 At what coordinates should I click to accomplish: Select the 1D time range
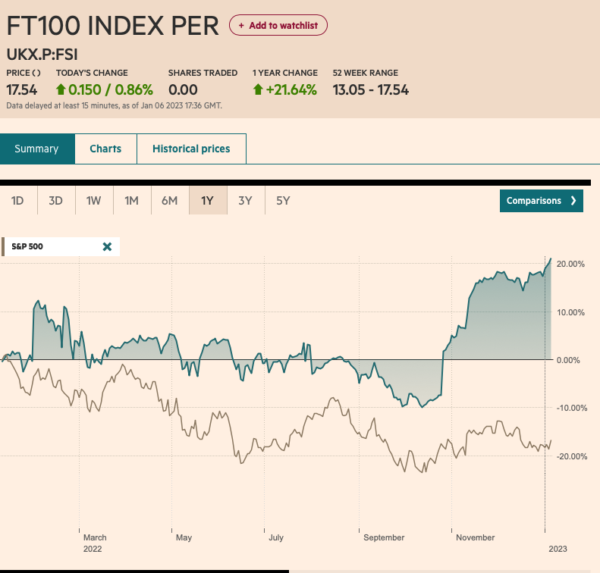pos(18,201)
